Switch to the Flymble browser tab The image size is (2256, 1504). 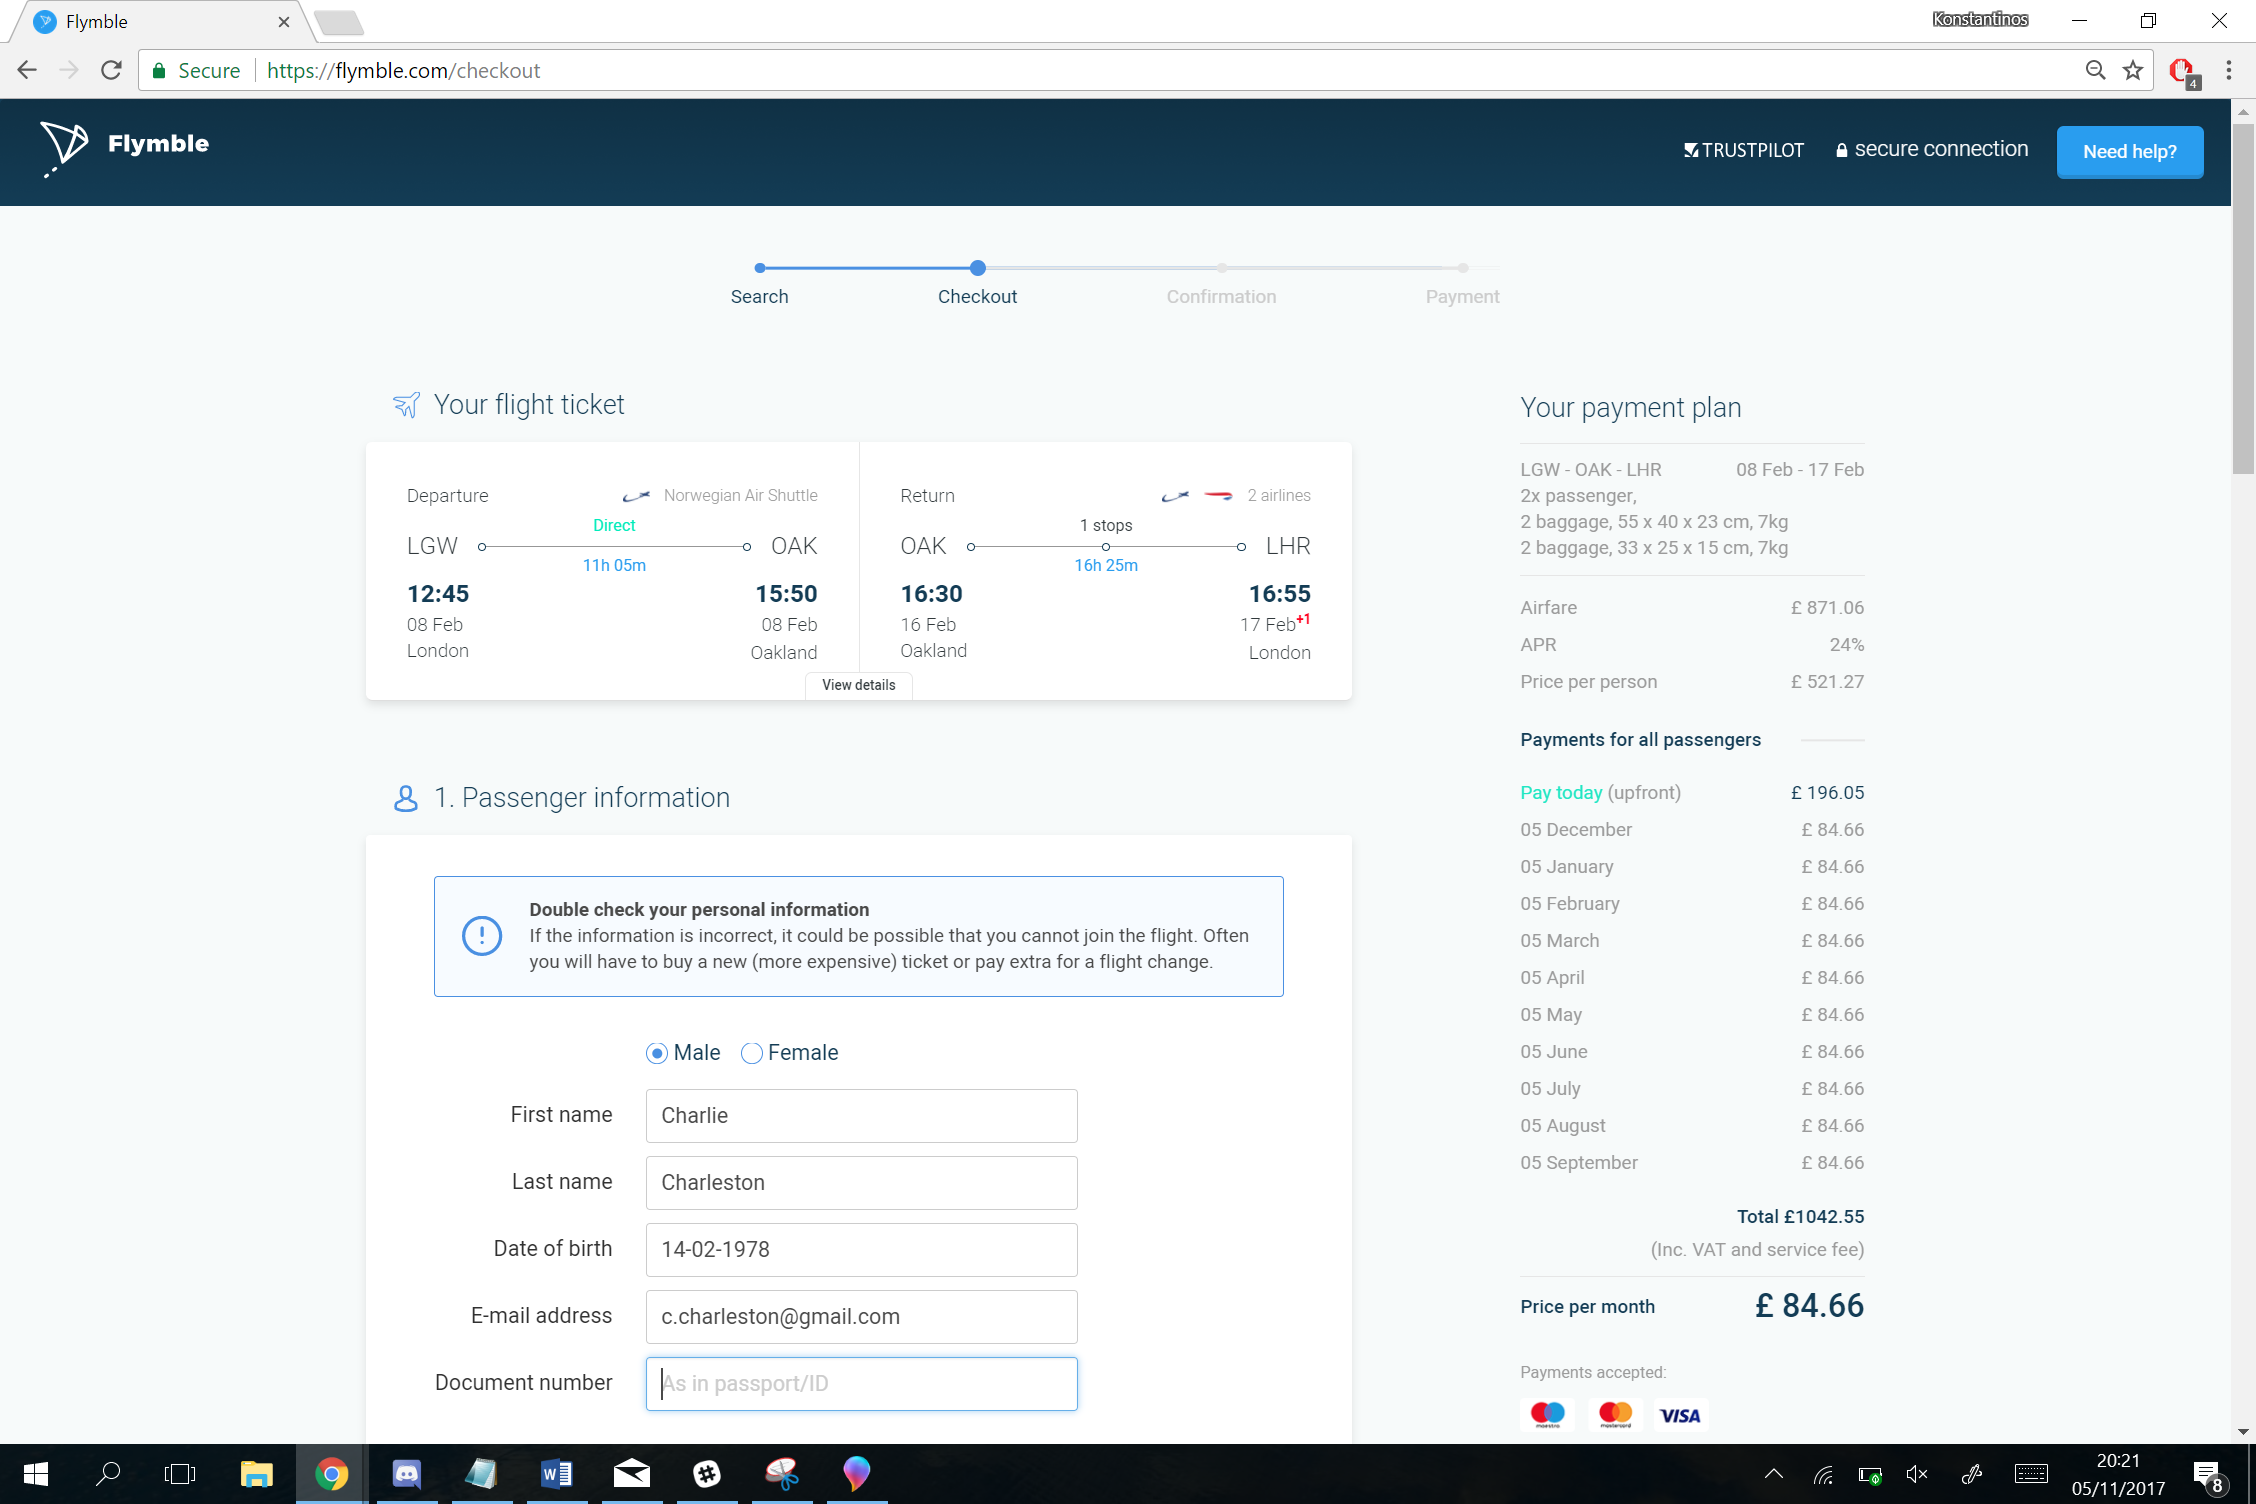(160, 22)
